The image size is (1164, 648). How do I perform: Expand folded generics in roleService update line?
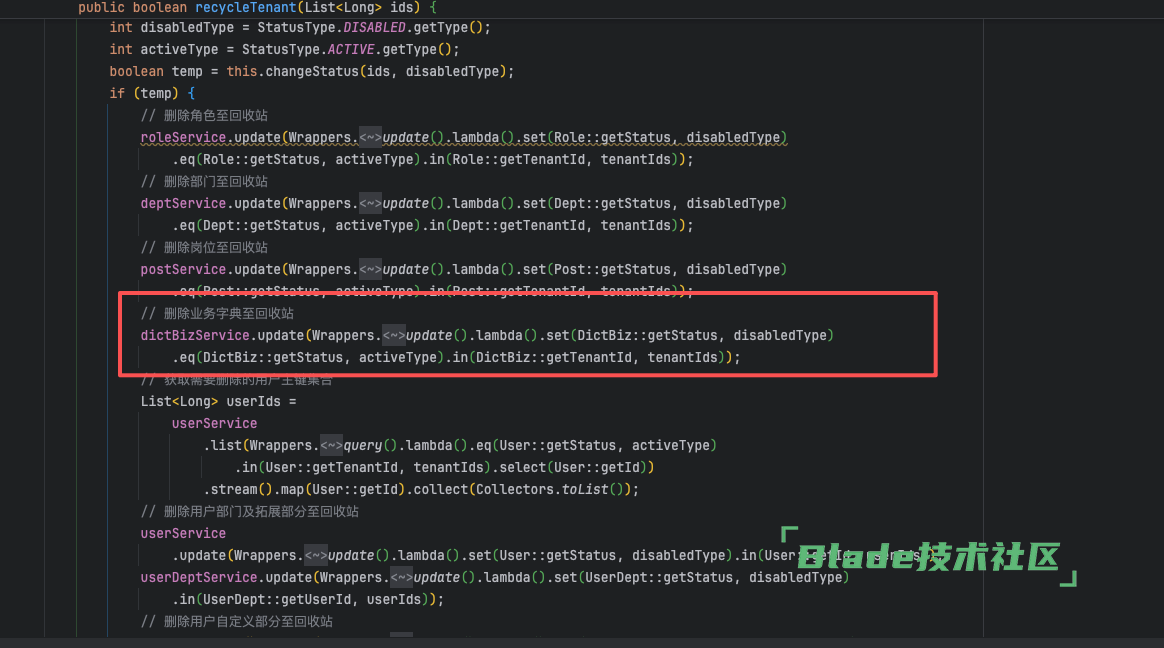coord(370,137)
